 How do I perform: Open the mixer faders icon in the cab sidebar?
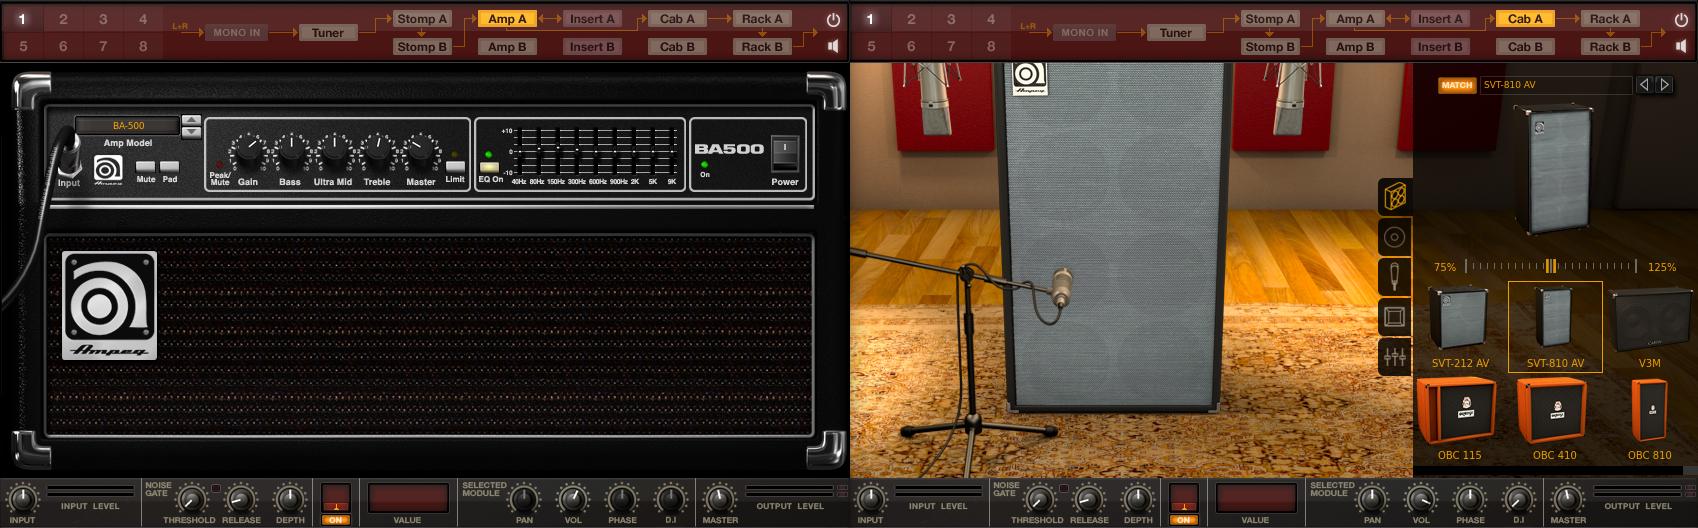point(1395,357)
